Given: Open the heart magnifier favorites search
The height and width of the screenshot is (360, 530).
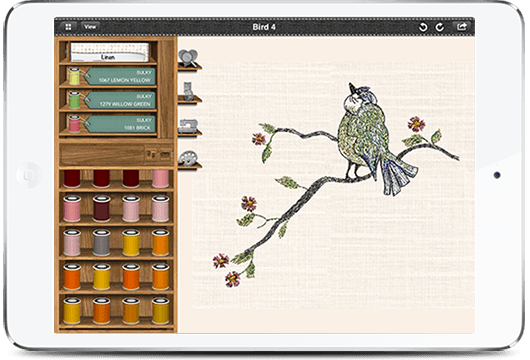Looking at the screenshot, I should click(x=188, y=58).
